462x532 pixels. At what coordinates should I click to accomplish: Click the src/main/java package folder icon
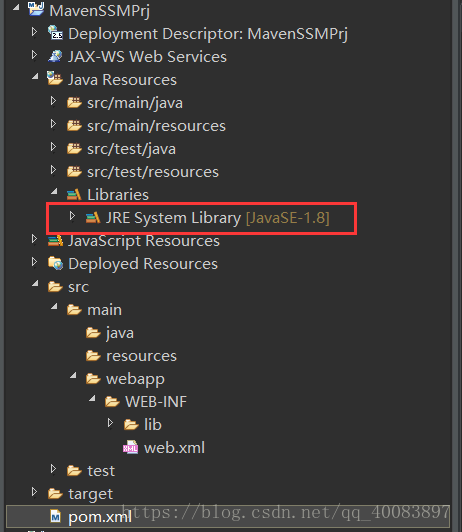(x=74, y=102)
